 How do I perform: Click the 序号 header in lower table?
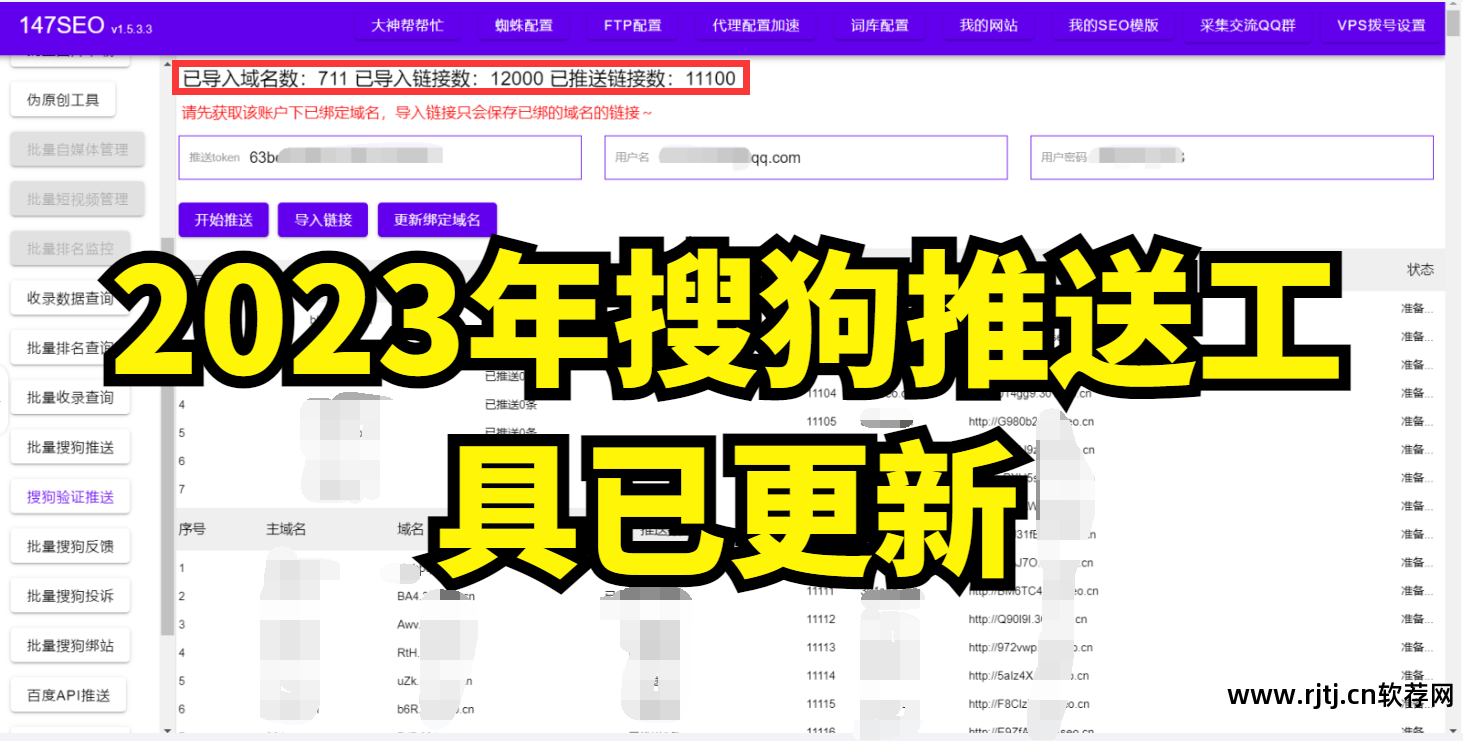pos(192,529)
